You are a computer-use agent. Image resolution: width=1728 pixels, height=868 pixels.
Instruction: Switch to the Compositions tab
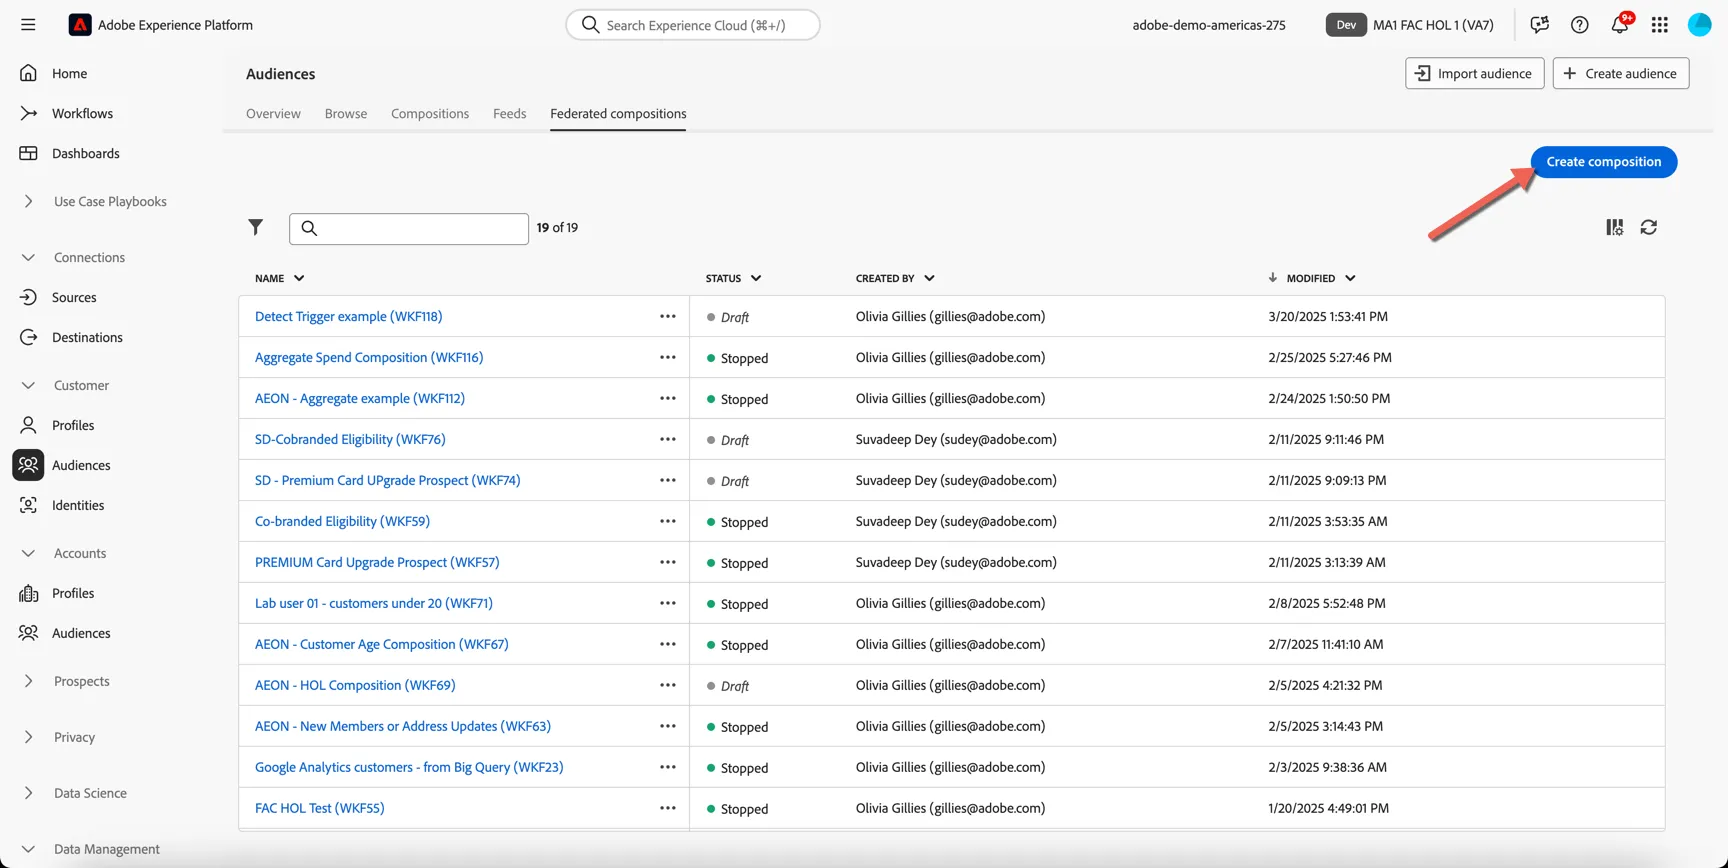(x=430, y=114)
